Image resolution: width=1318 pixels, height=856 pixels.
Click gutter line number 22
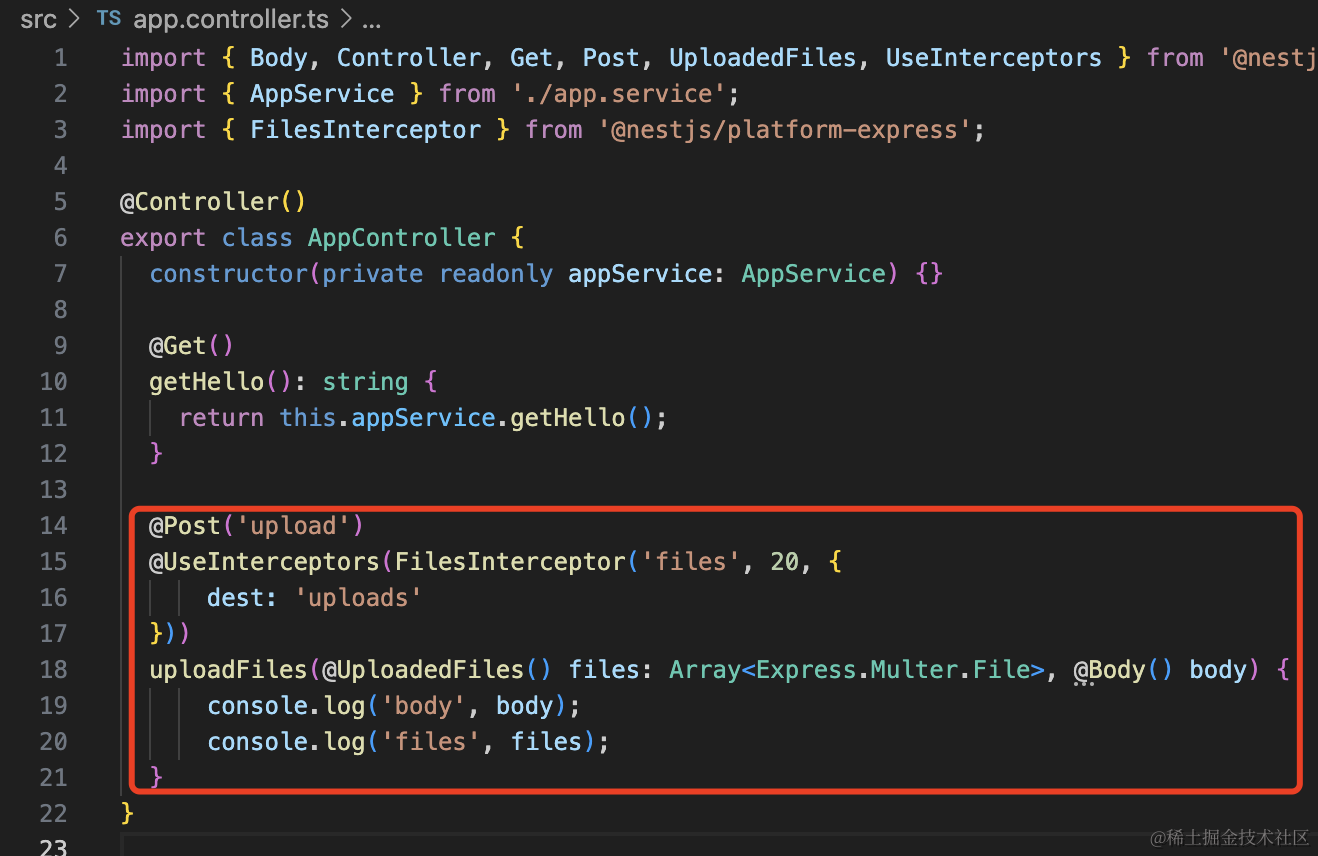(54, 814)
